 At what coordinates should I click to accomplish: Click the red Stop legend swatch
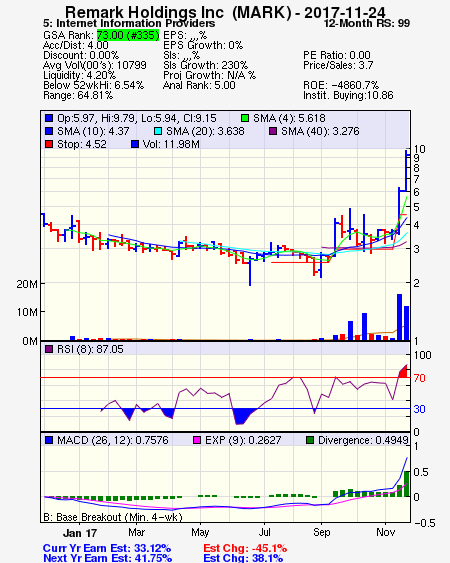pos(49,144)
